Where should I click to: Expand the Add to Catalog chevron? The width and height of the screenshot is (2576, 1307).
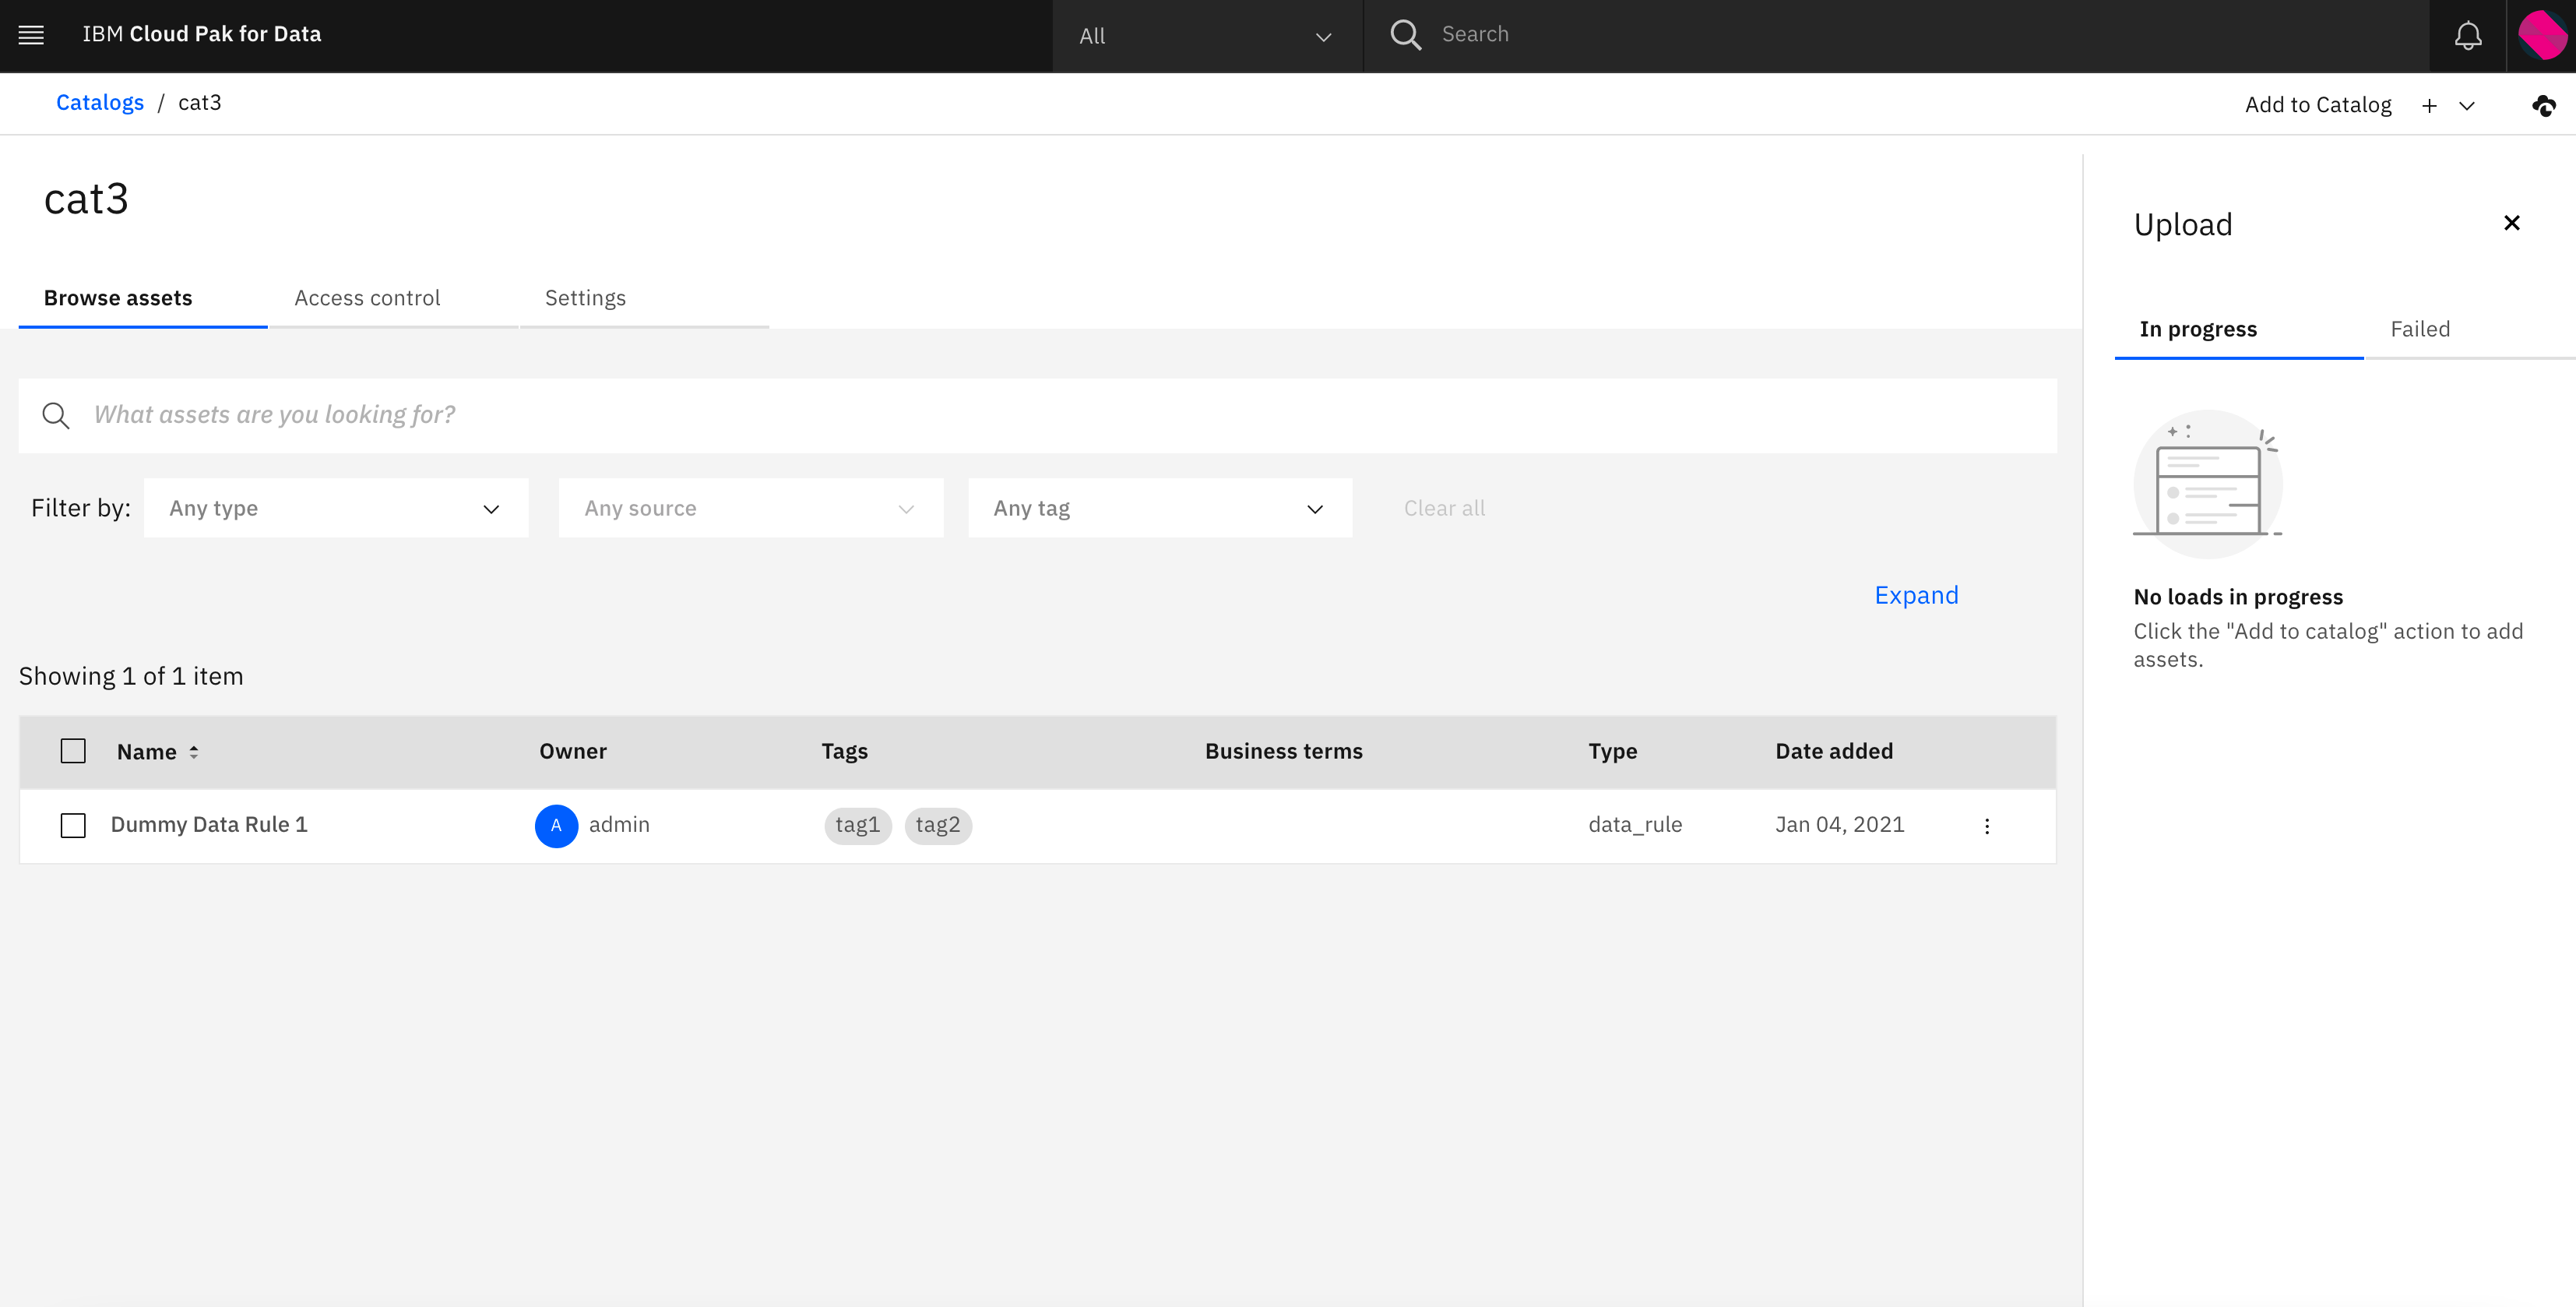point(2467,106)
